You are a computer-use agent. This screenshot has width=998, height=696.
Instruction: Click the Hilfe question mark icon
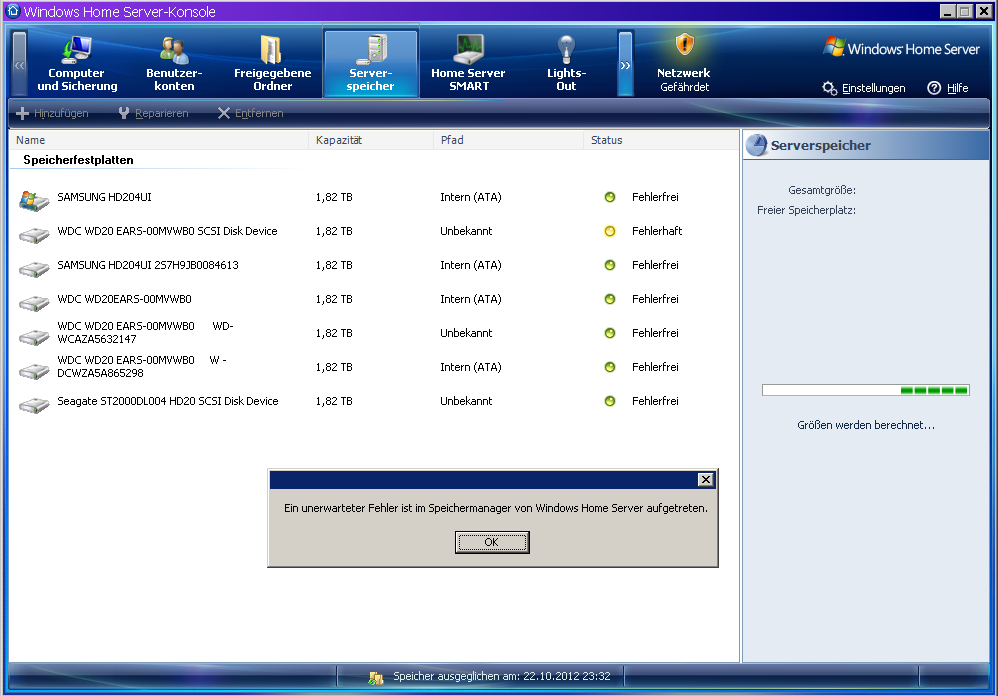(x=934, y=88)
